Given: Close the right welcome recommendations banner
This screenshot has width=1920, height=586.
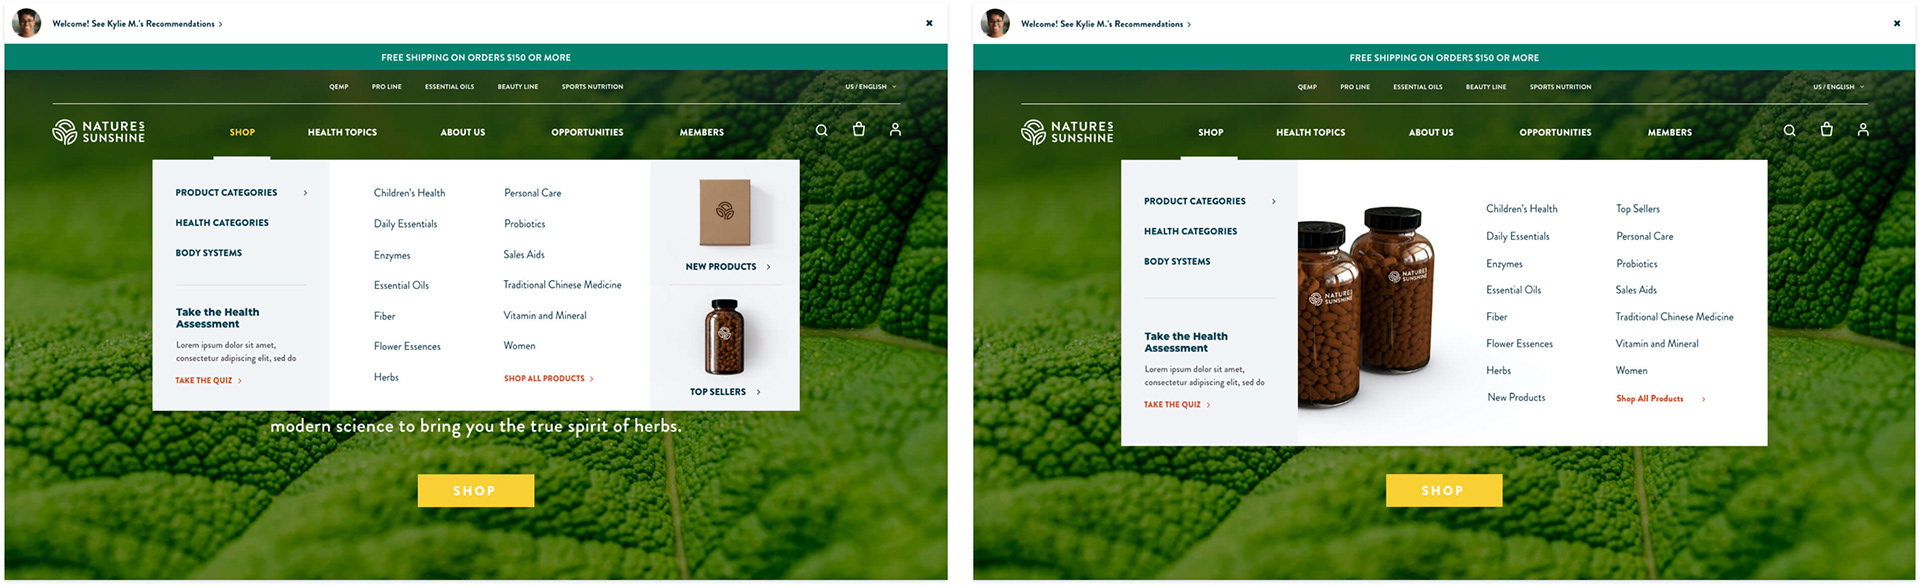Looking at the screenshot, I should click(x=1897, y=23).
